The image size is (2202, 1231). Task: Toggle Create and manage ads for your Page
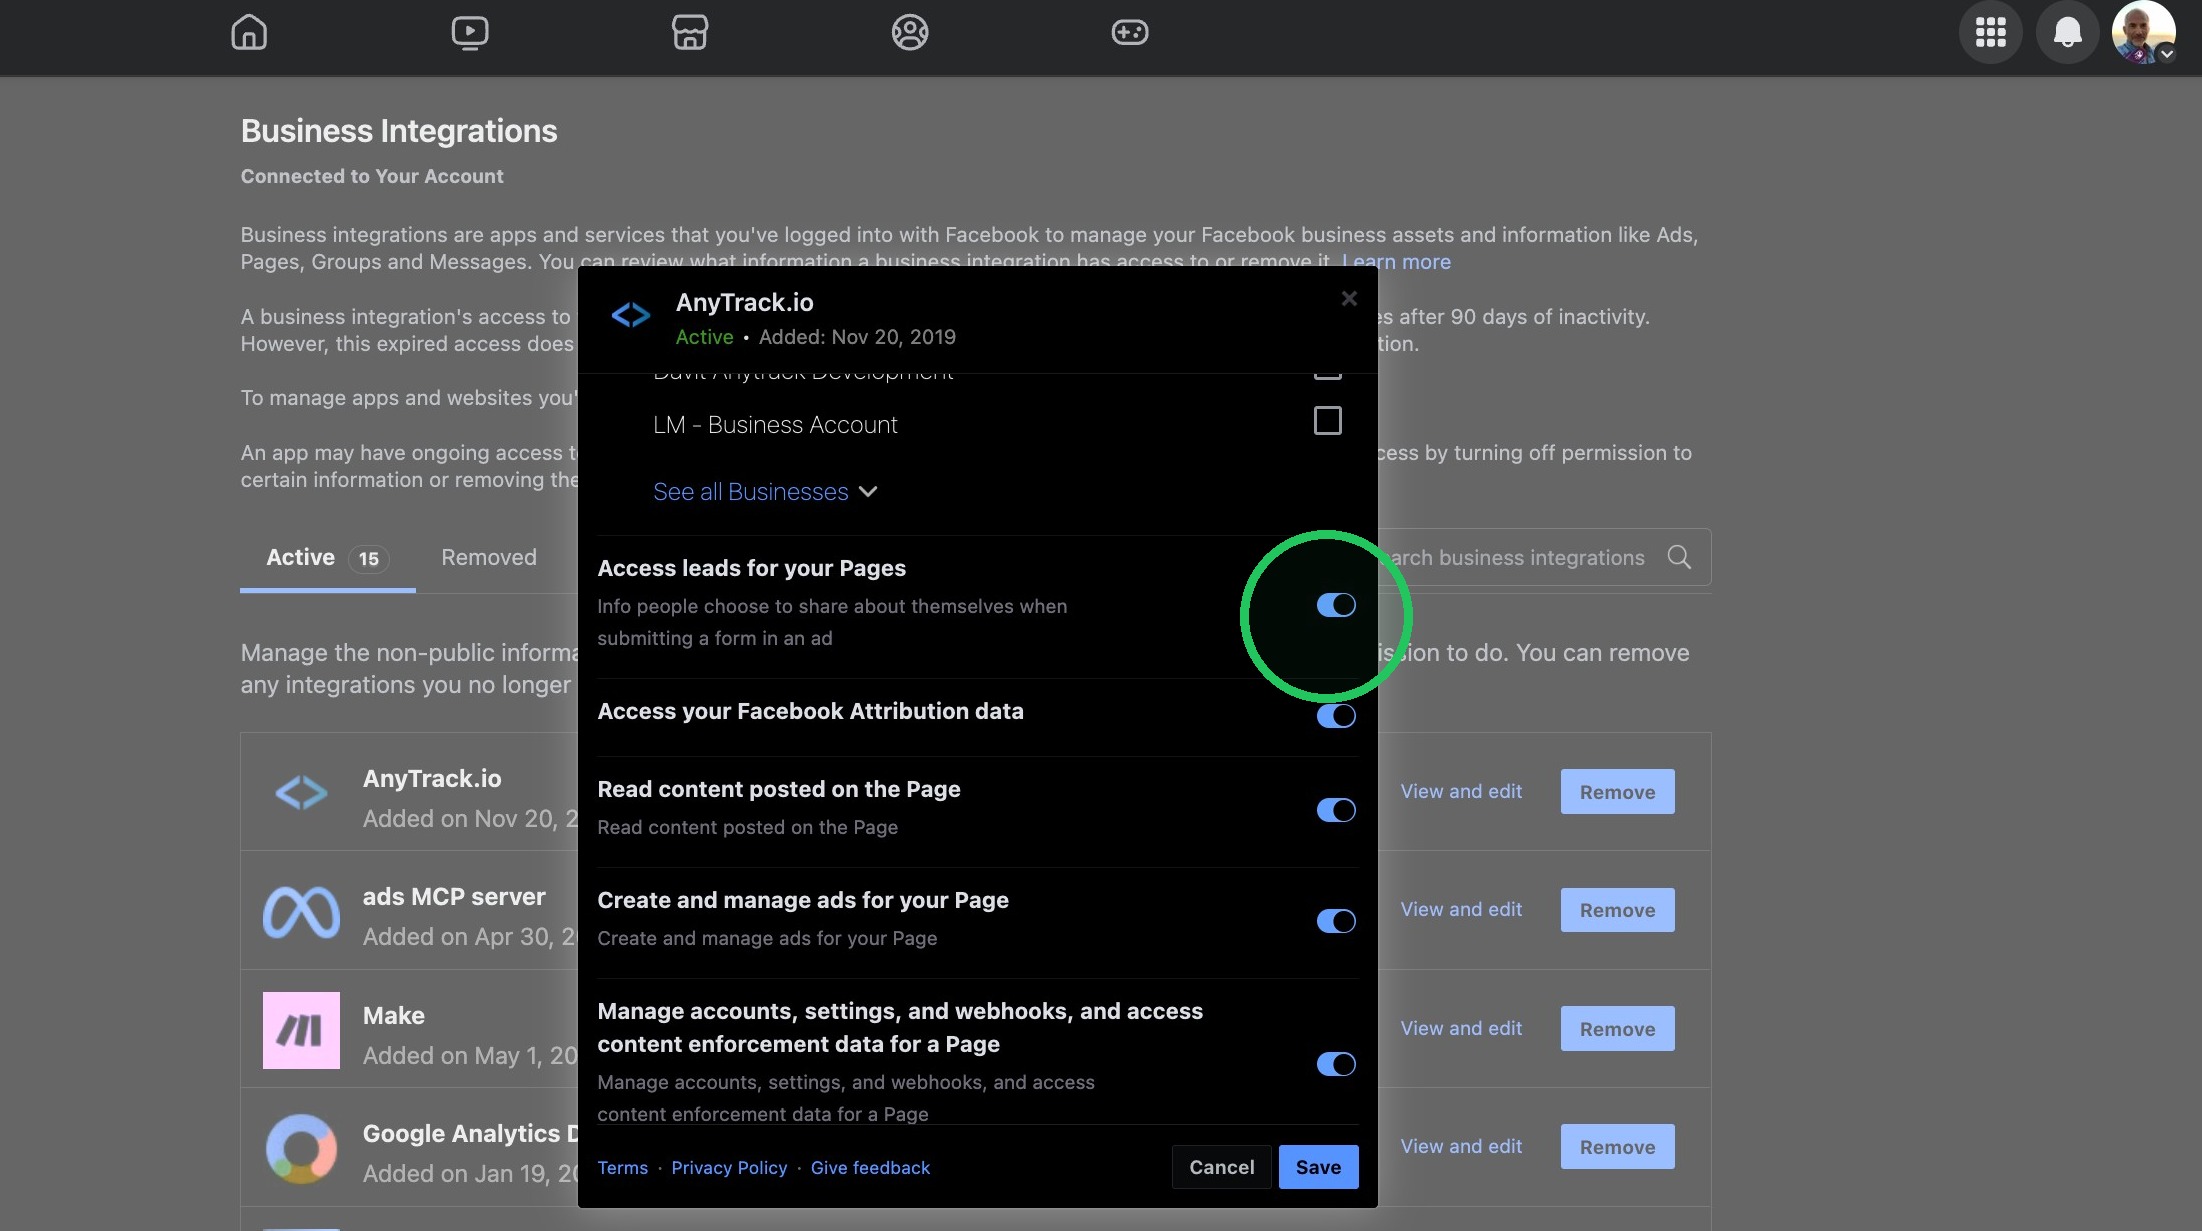pyautogui.click(x=1336, y=921)
